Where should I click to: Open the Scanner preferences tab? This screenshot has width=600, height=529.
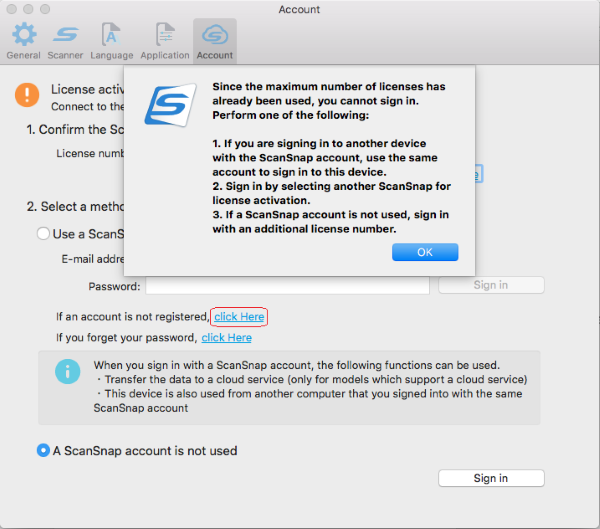pos(65,41)
